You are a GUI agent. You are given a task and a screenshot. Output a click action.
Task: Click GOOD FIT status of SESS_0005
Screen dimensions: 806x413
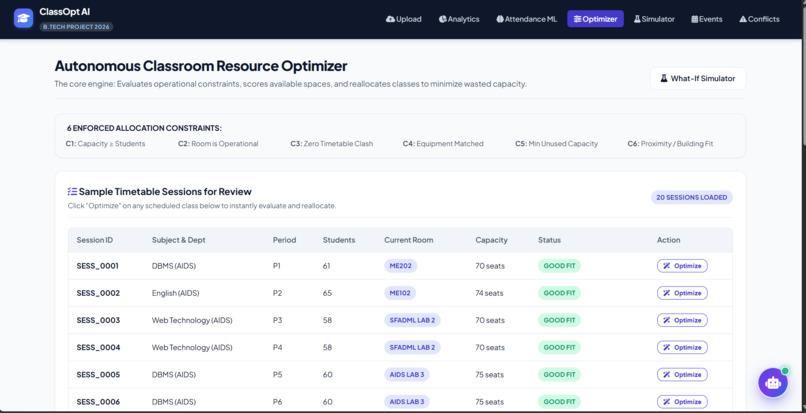click(x=559, y=374)
